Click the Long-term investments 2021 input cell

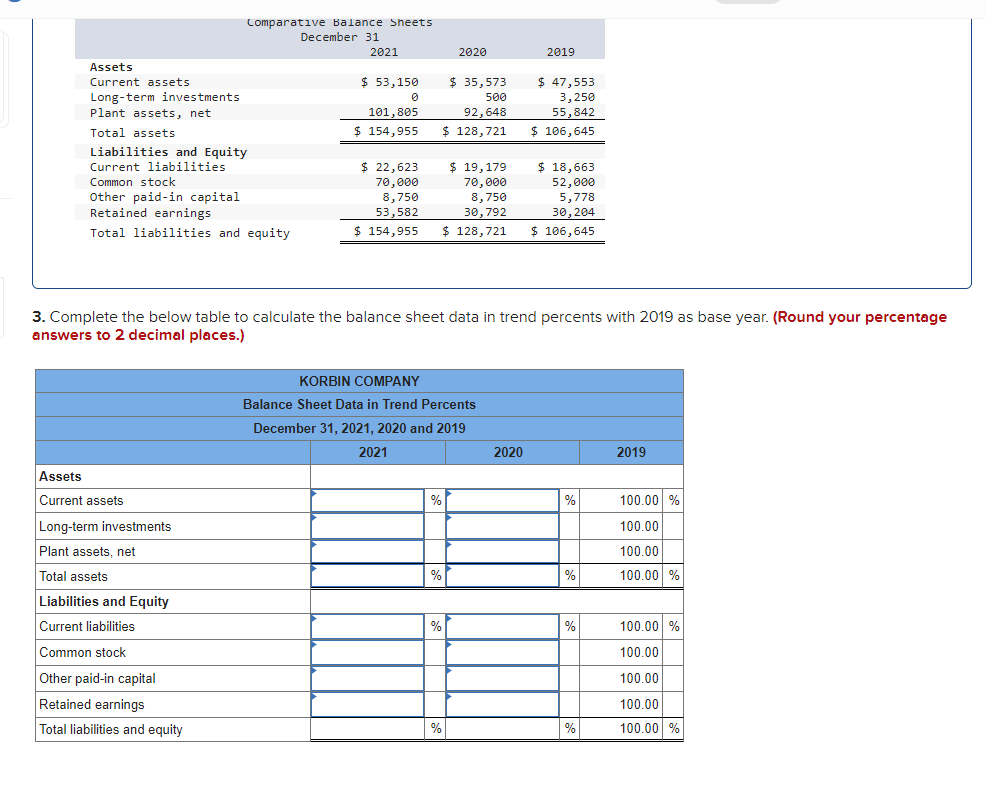(367, 526)
